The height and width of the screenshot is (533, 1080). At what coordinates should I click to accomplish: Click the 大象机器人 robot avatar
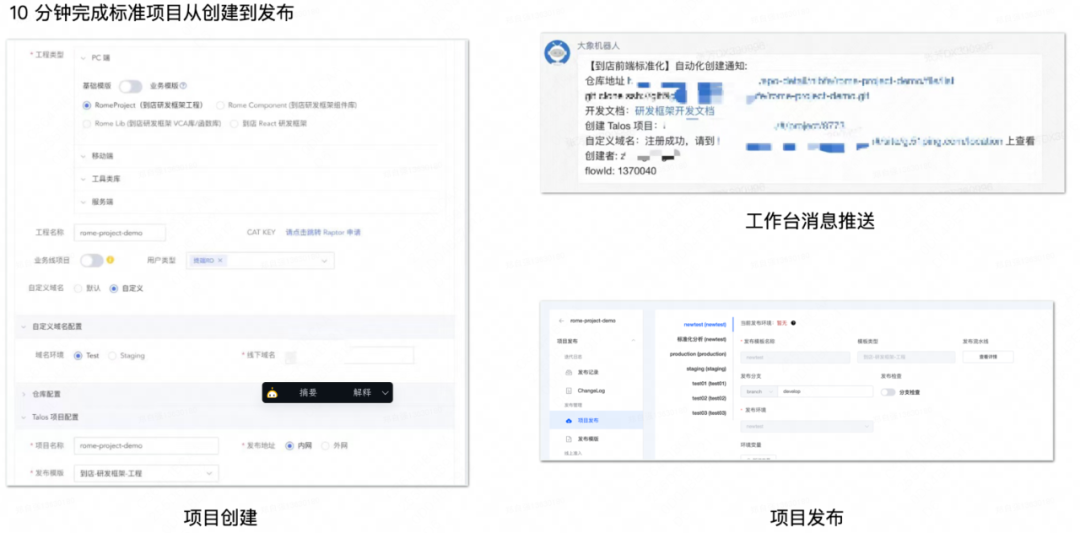(x=557, y=53)
